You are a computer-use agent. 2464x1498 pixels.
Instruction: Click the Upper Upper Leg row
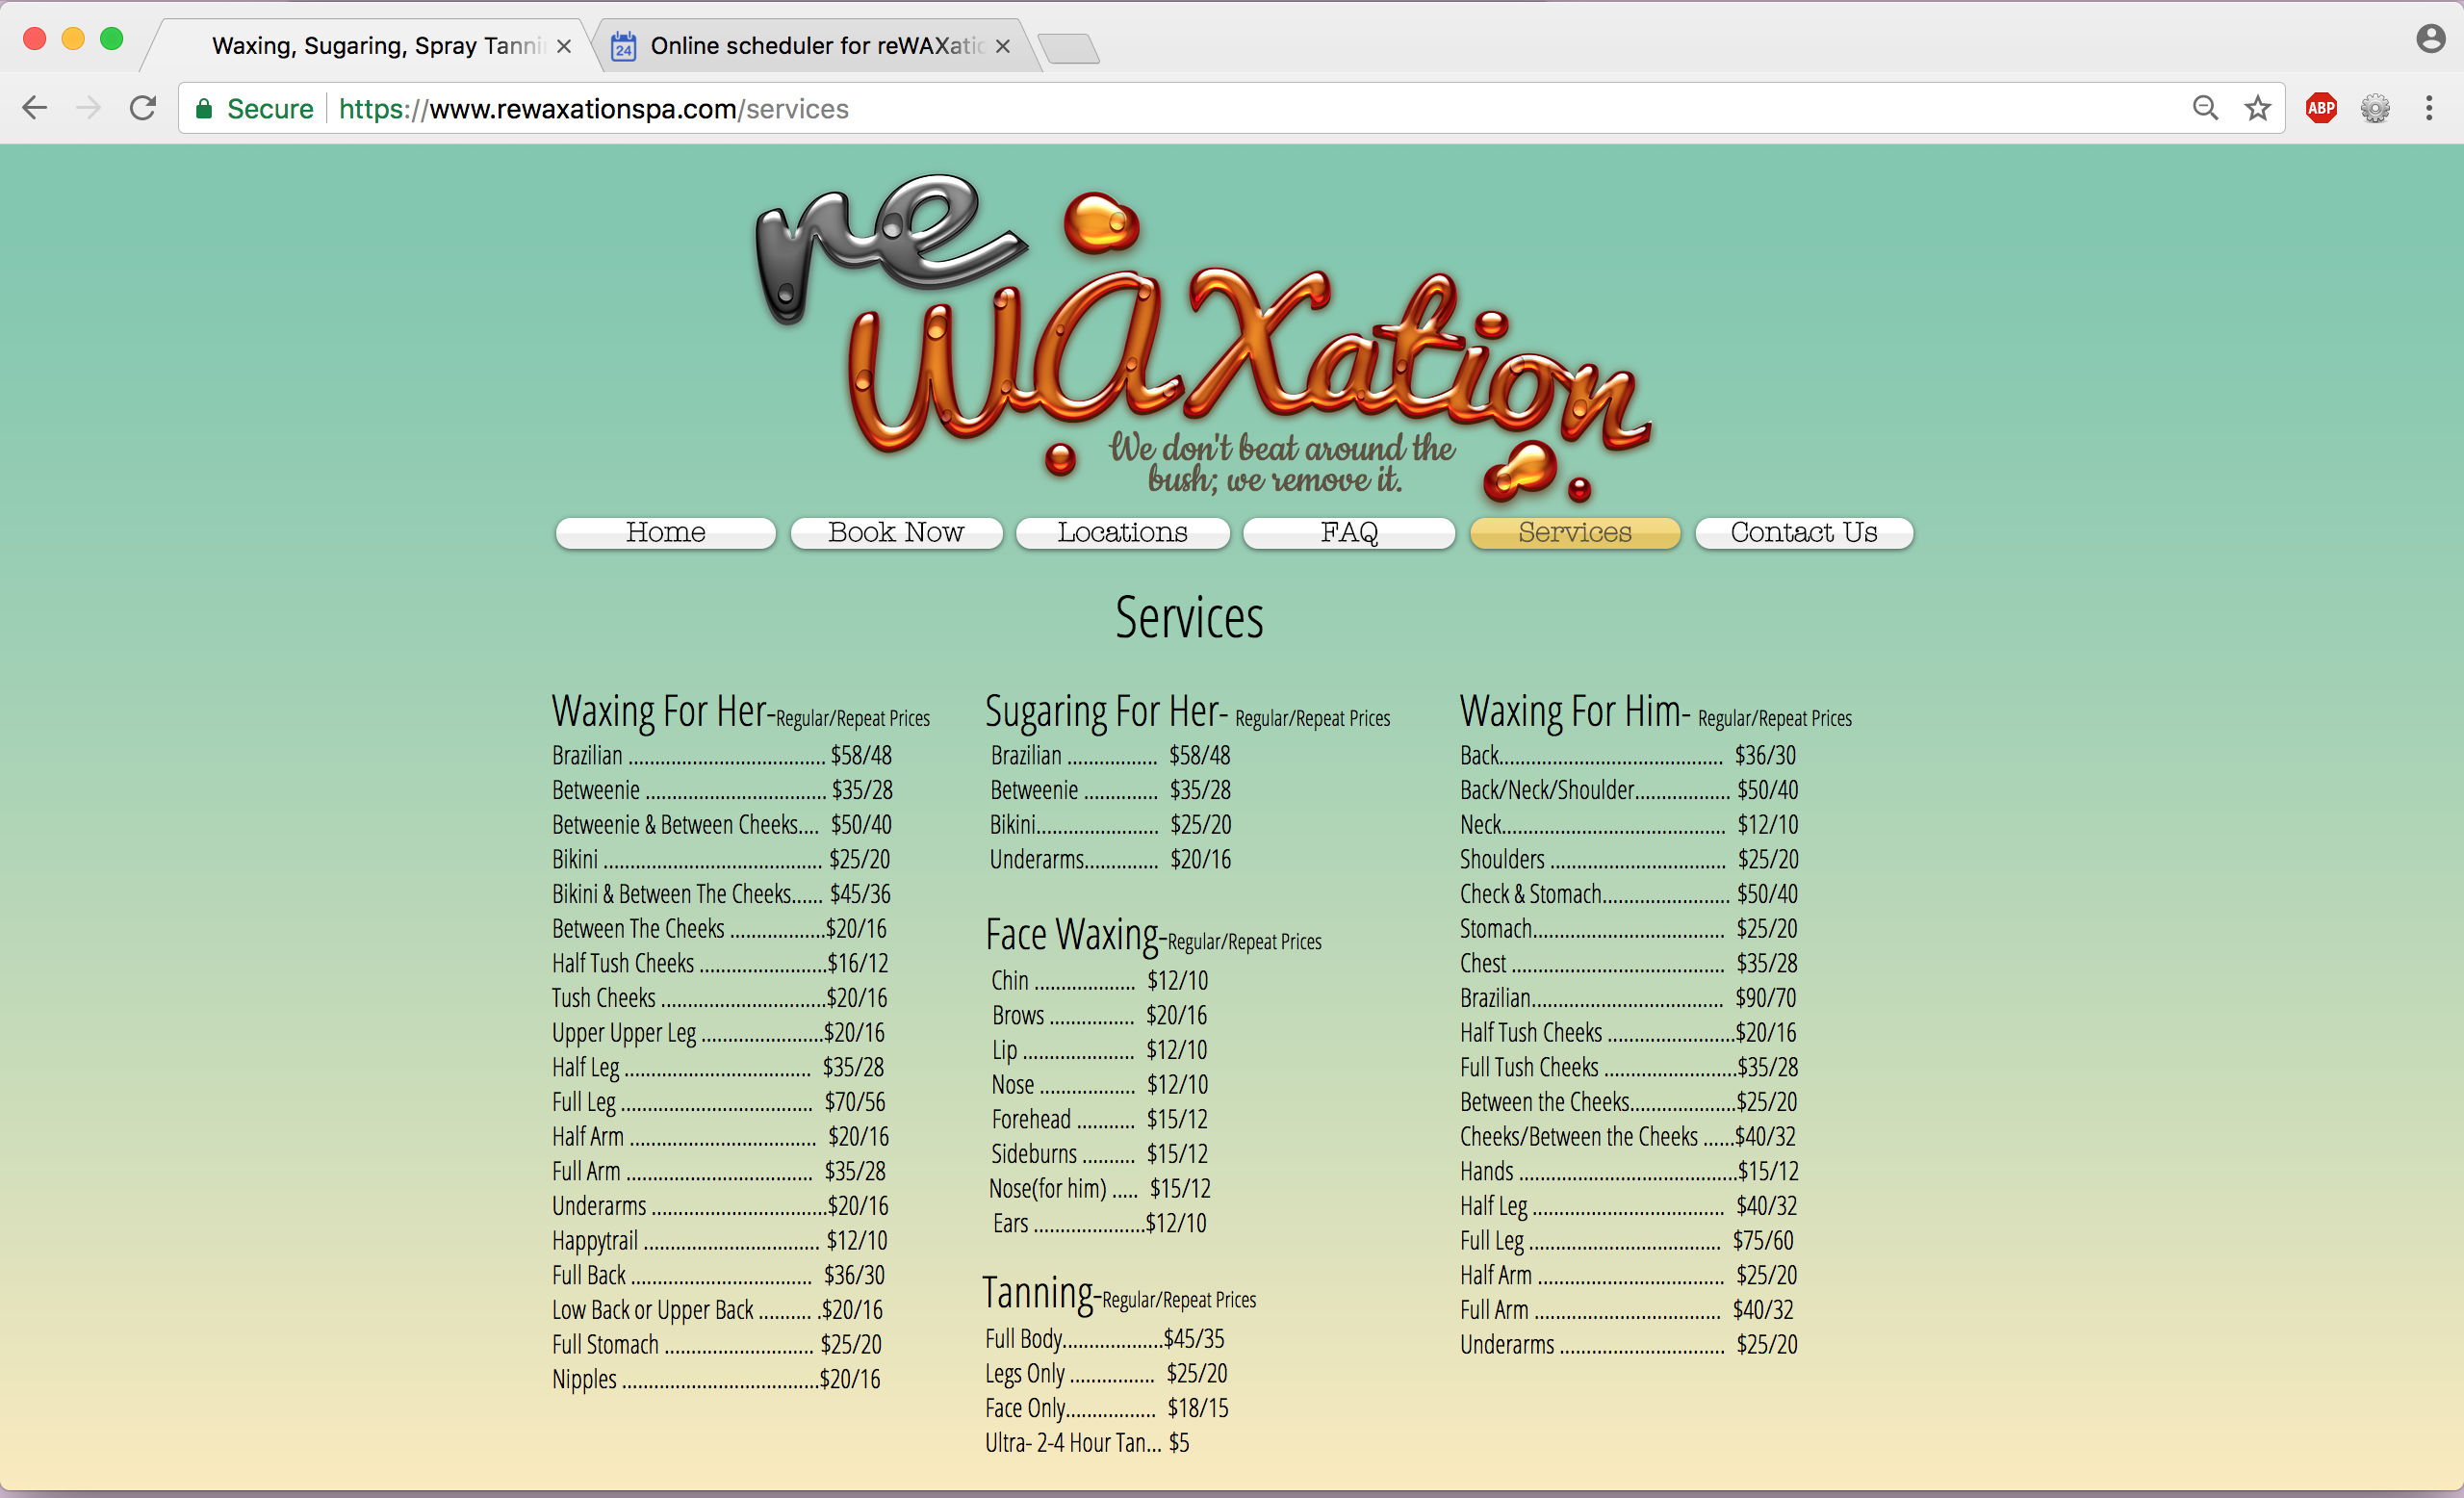[718, 1033]
